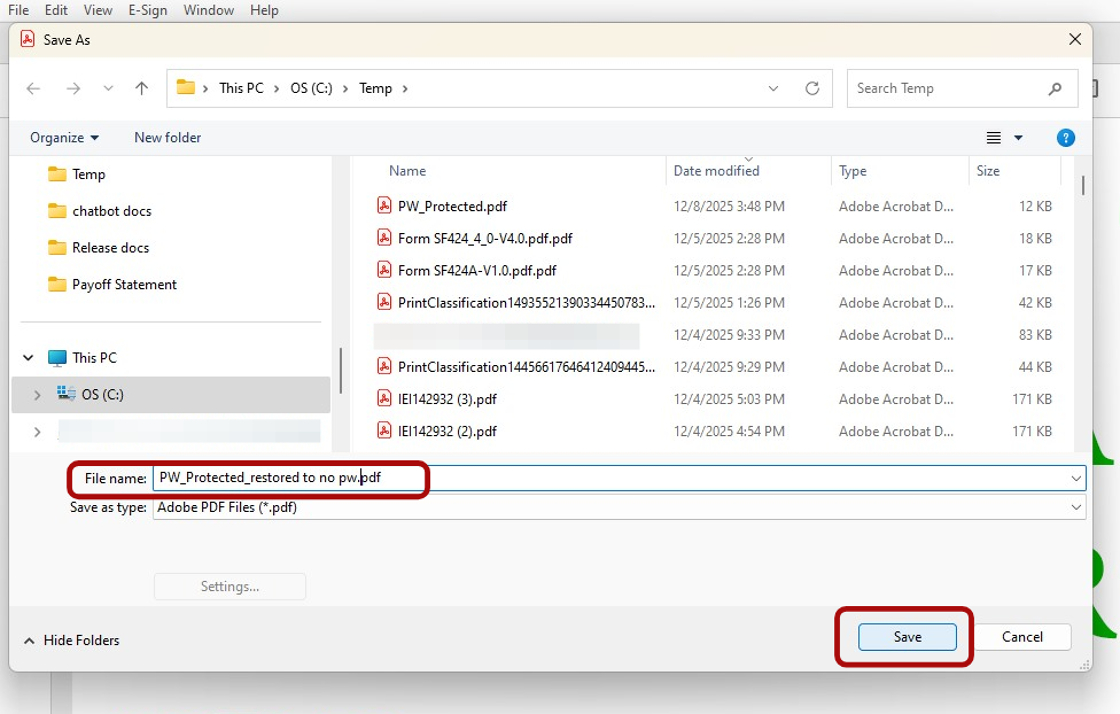
Task: Open the E-Sign menu in Acrobat
Action: (148, 10)
